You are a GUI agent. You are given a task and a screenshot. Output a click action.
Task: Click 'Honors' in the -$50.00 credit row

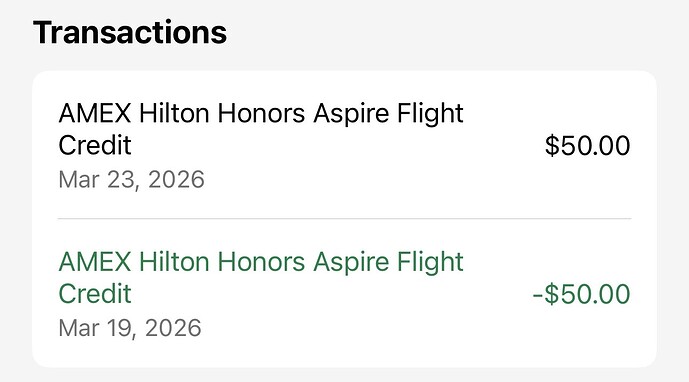point(261,262)
